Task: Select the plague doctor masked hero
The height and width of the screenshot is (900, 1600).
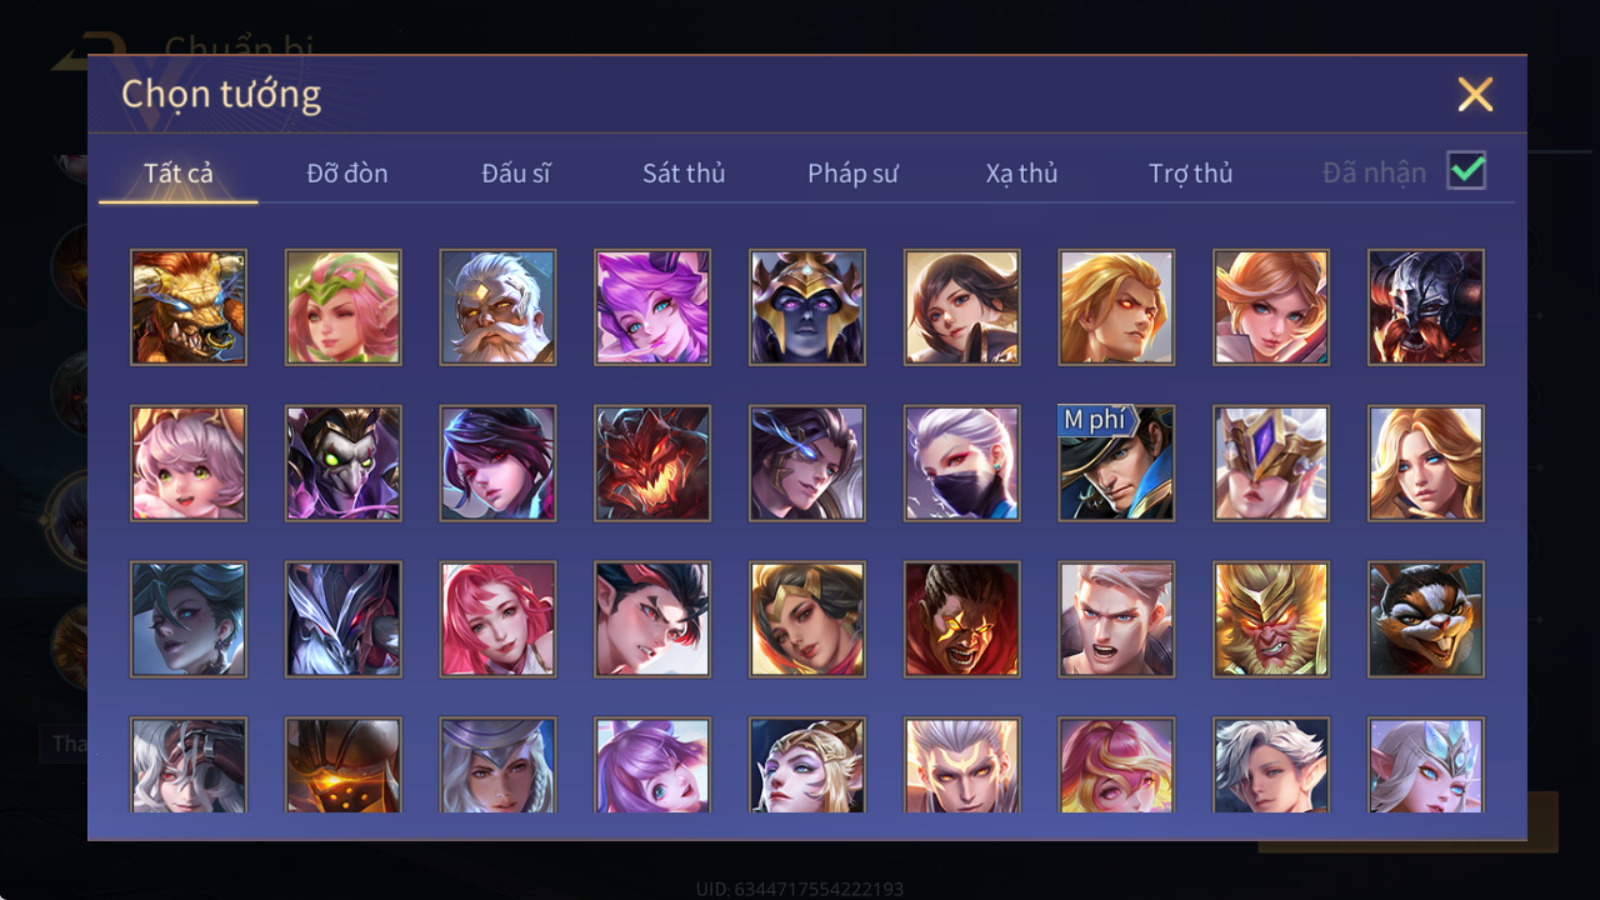Action: tap(343, 463)
